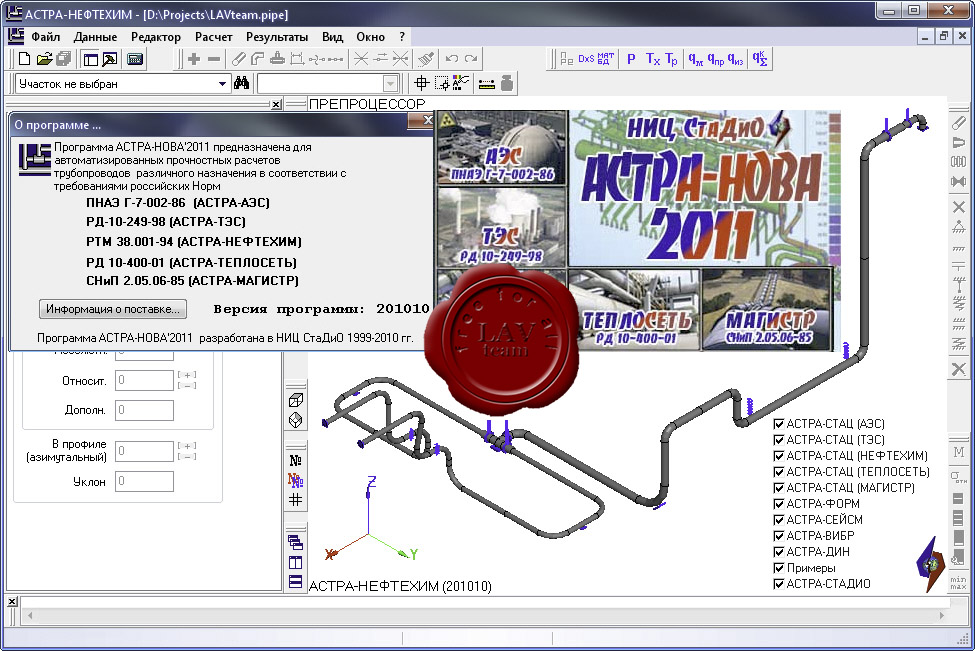
Task: Click the black № numbering icon
Action: (296, 460)
